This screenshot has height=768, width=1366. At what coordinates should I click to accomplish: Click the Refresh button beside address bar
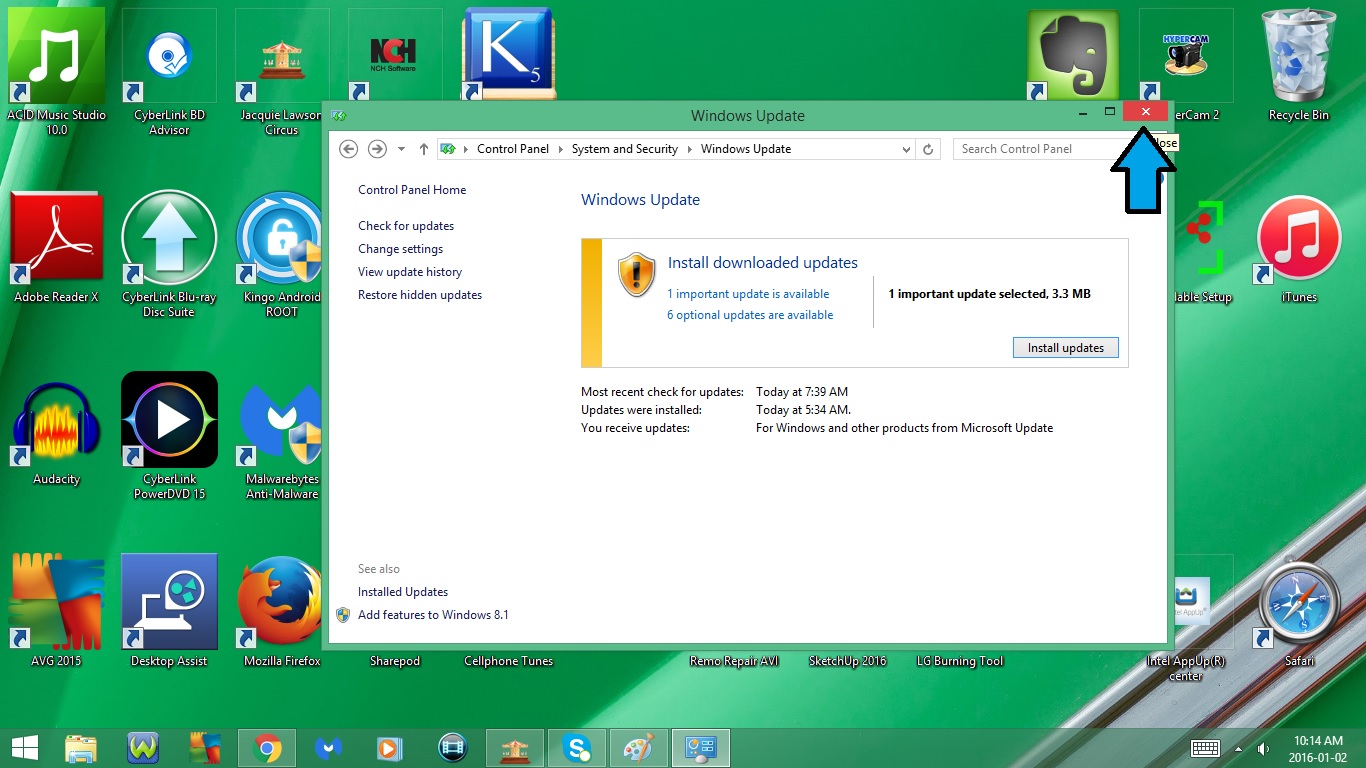click(x=928, y=149)
